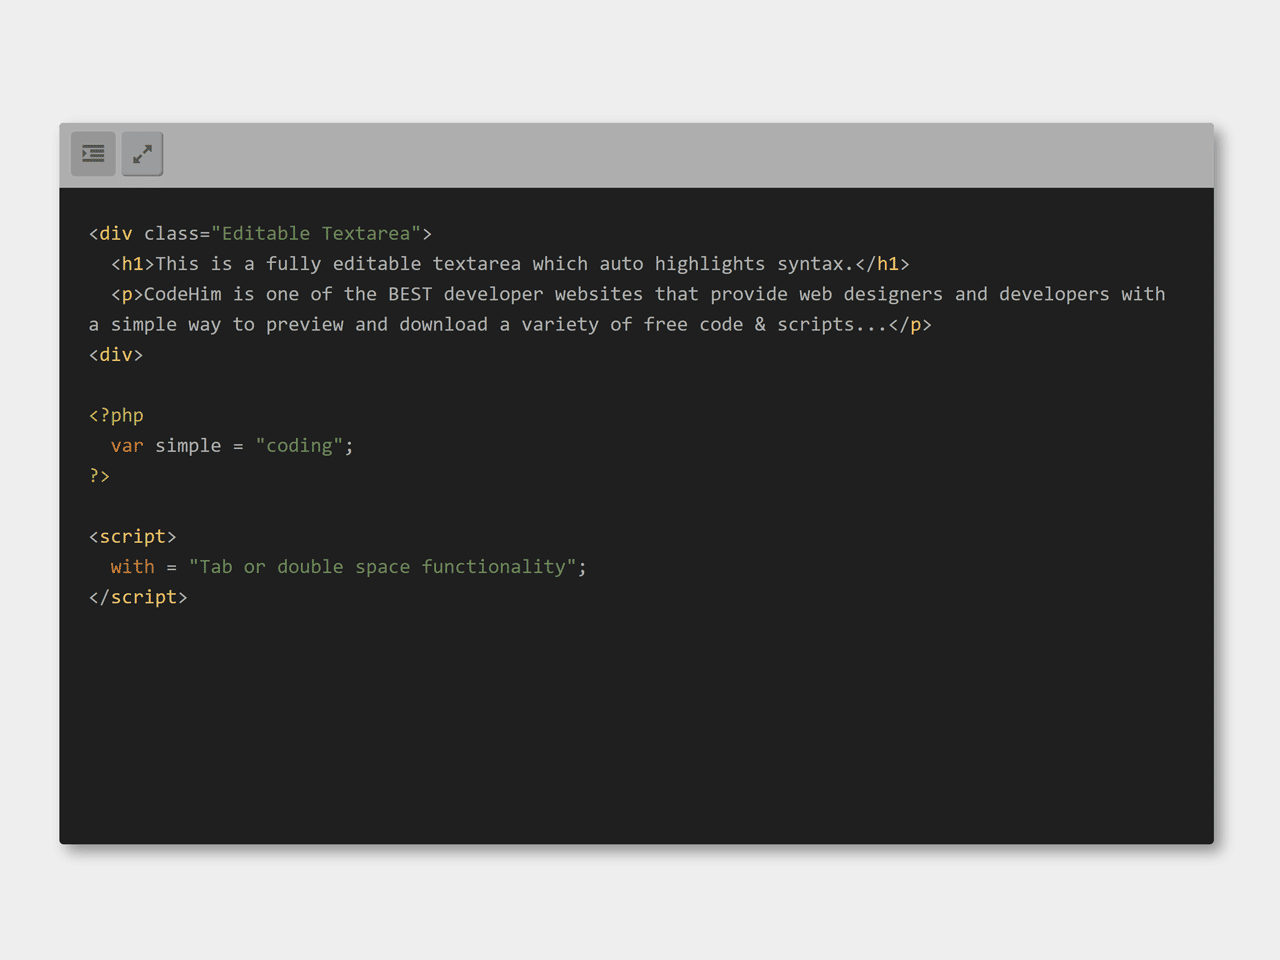Click the indent/format code icon
The height and width of the screenshot is (960, 1280).
pyautogui.click(x=93, y=154)
